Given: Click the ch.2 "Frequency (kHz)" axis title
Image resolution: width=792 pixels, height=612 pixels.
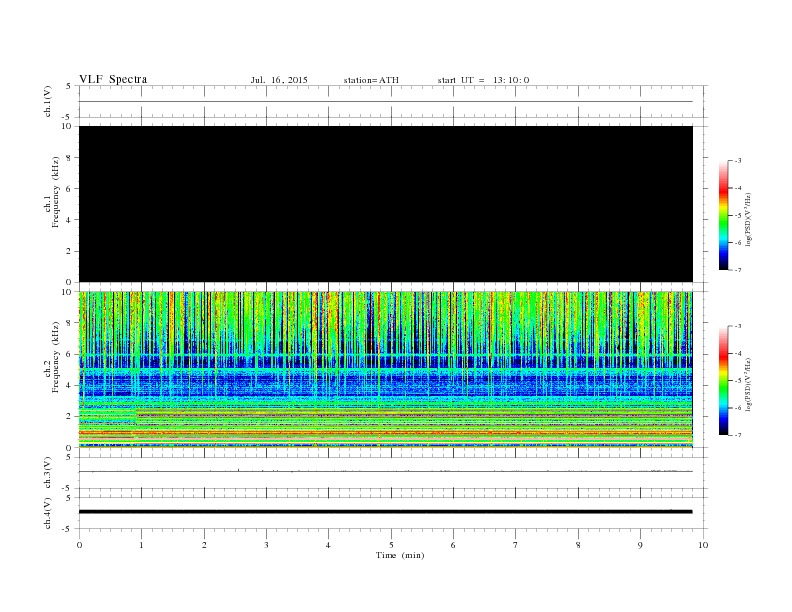Looking at the screenshot, I should tap(56, 357).
